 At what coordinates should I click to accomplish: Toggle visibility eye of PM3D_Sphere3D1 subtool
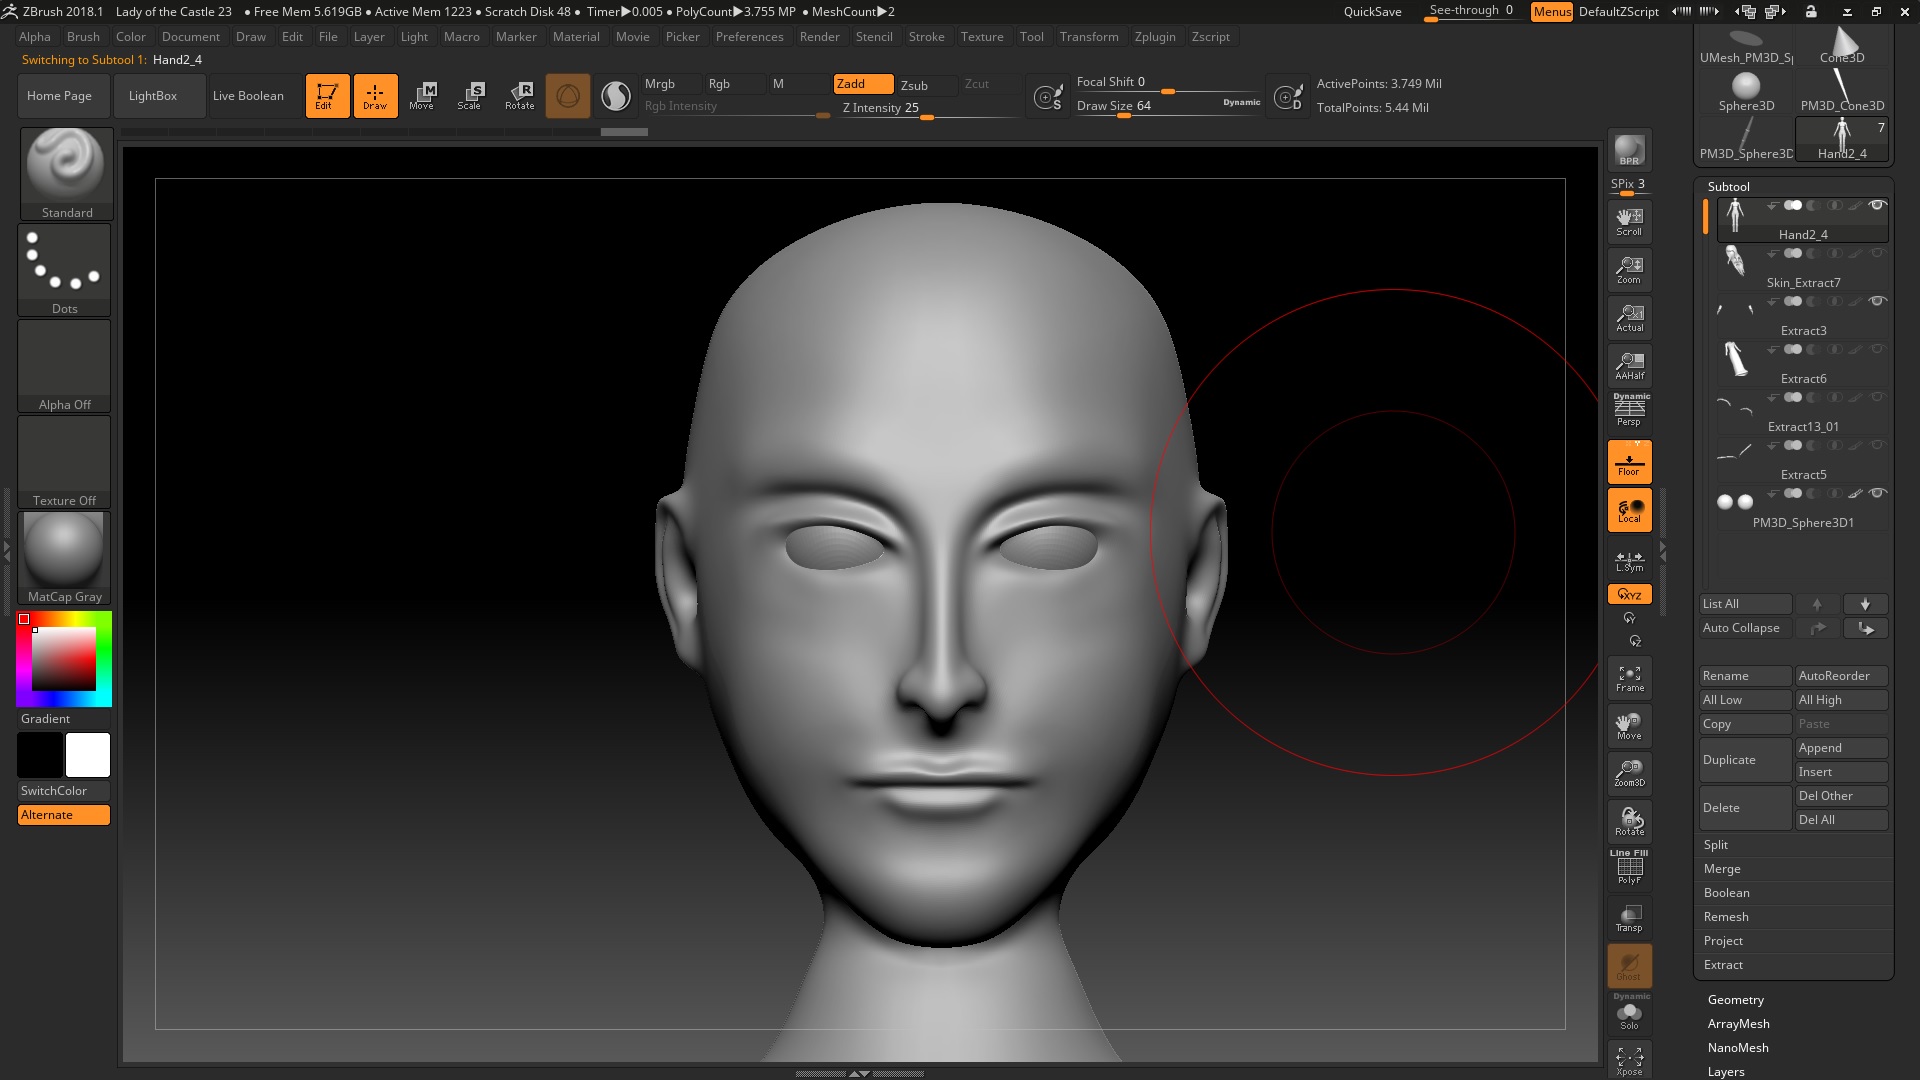1878,493
